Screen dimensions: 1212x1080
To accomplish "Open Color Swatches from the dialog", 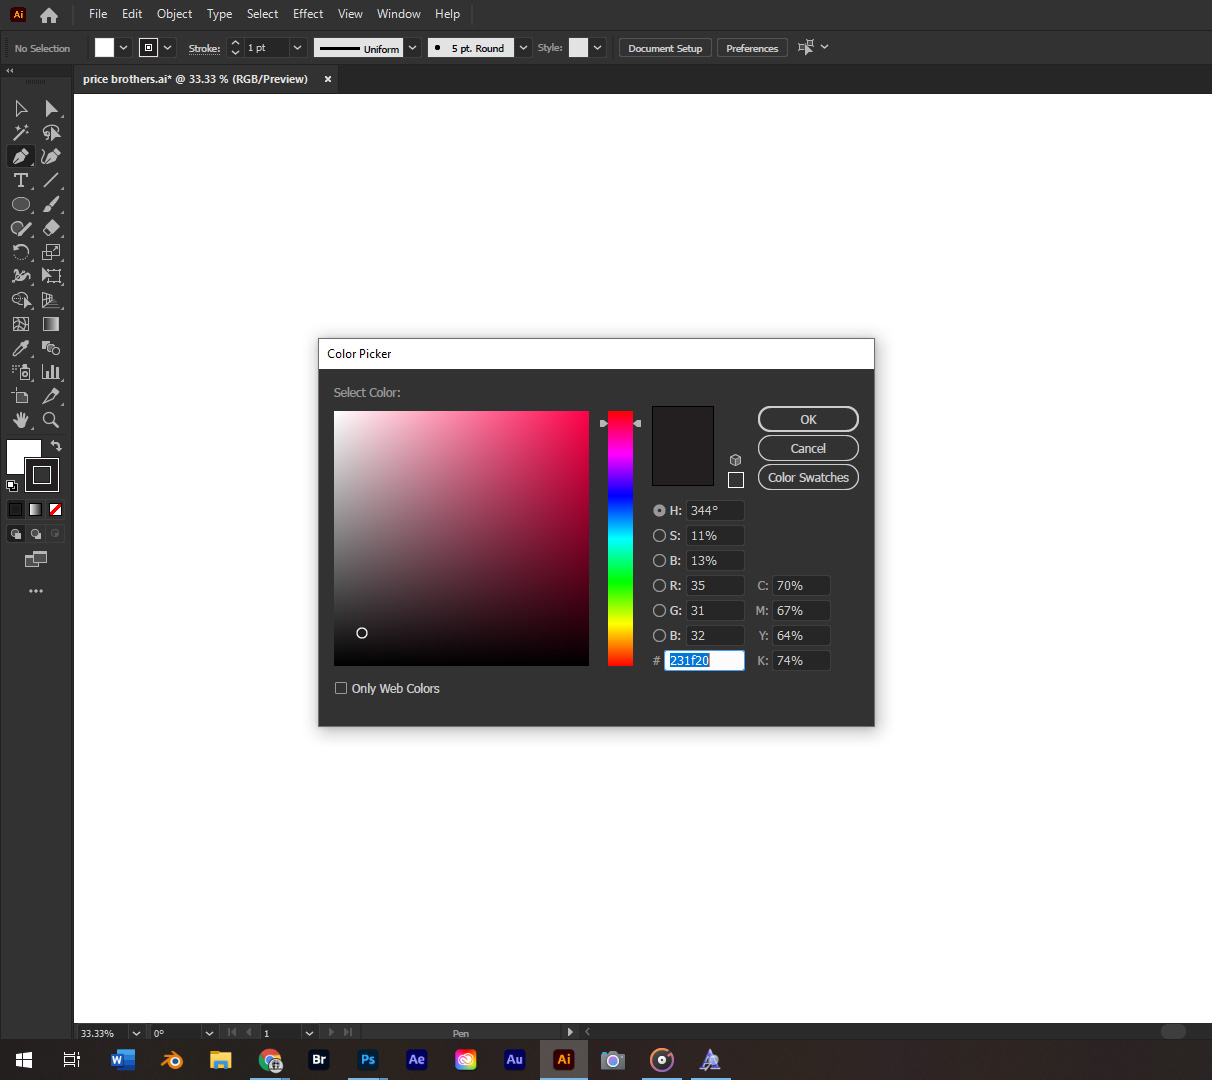I will point(807,477).
